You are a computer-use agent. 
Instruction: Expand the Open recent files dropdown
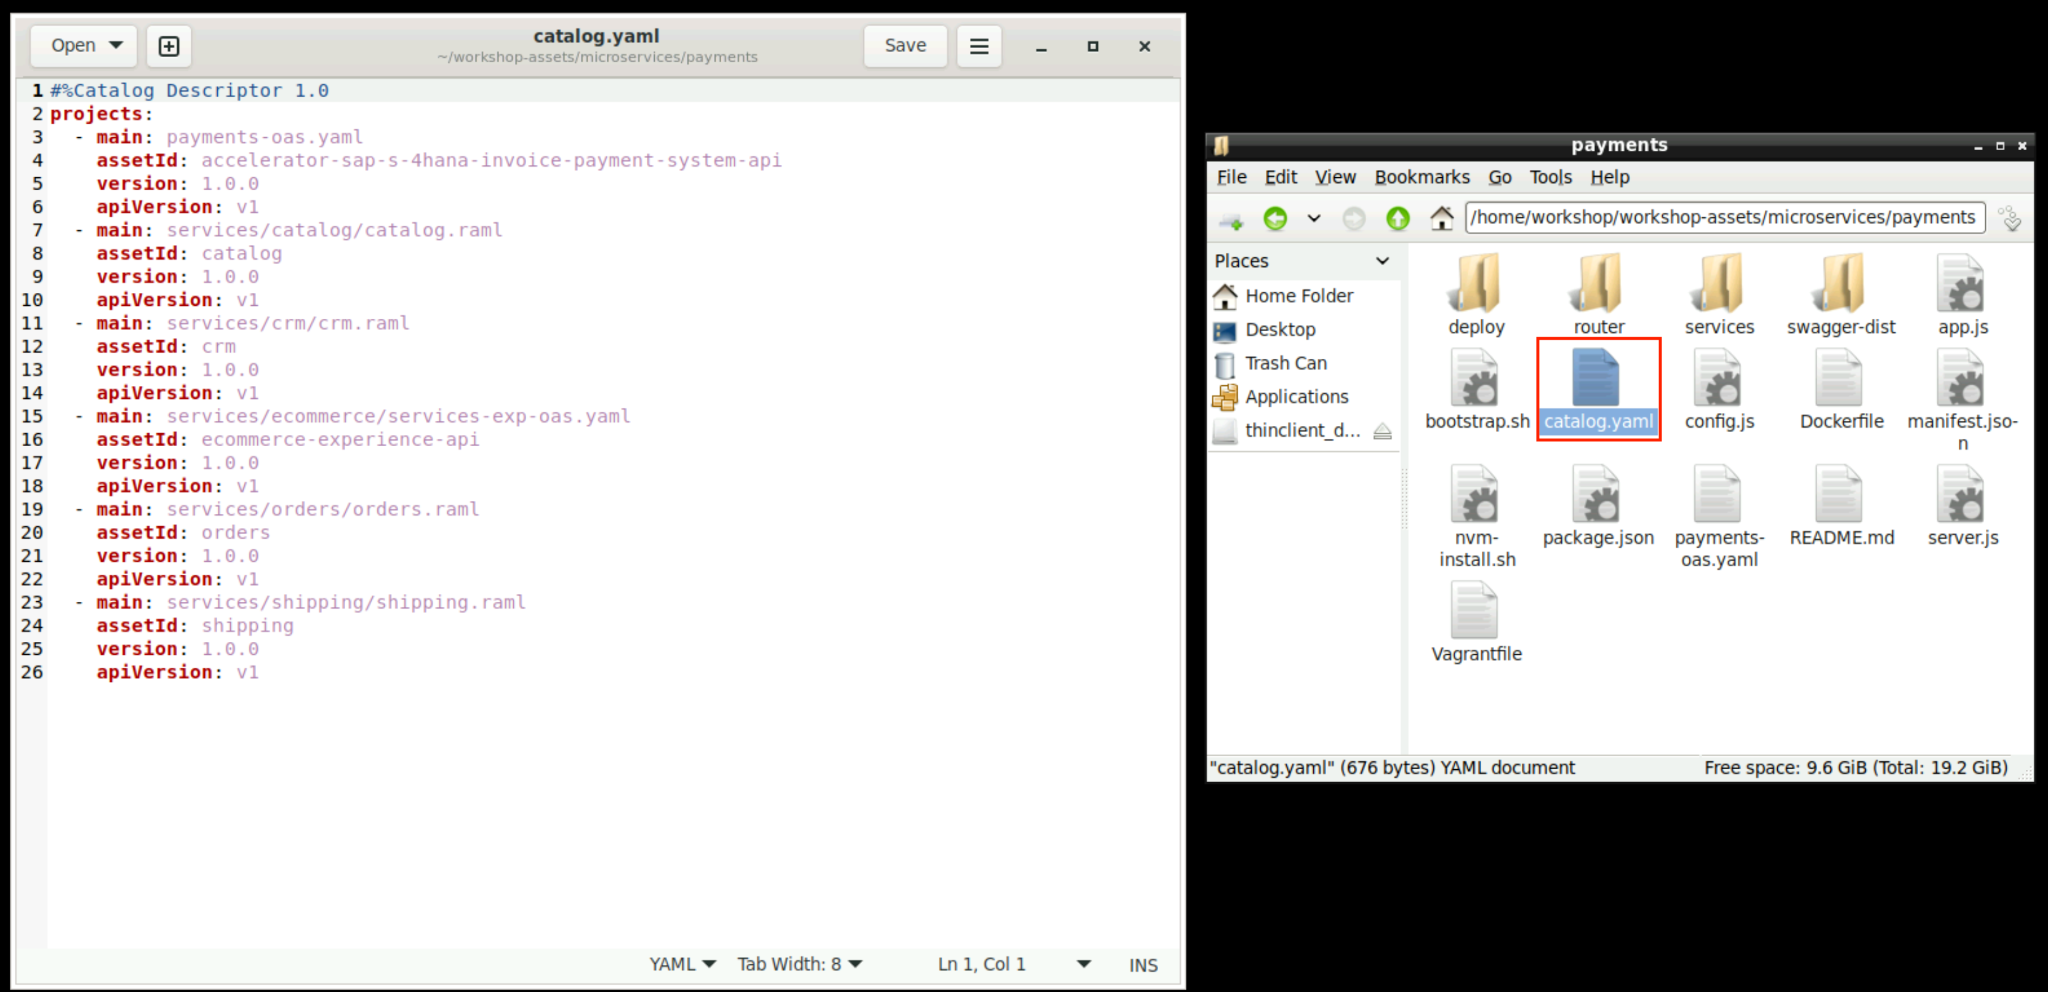pos(116,46)
